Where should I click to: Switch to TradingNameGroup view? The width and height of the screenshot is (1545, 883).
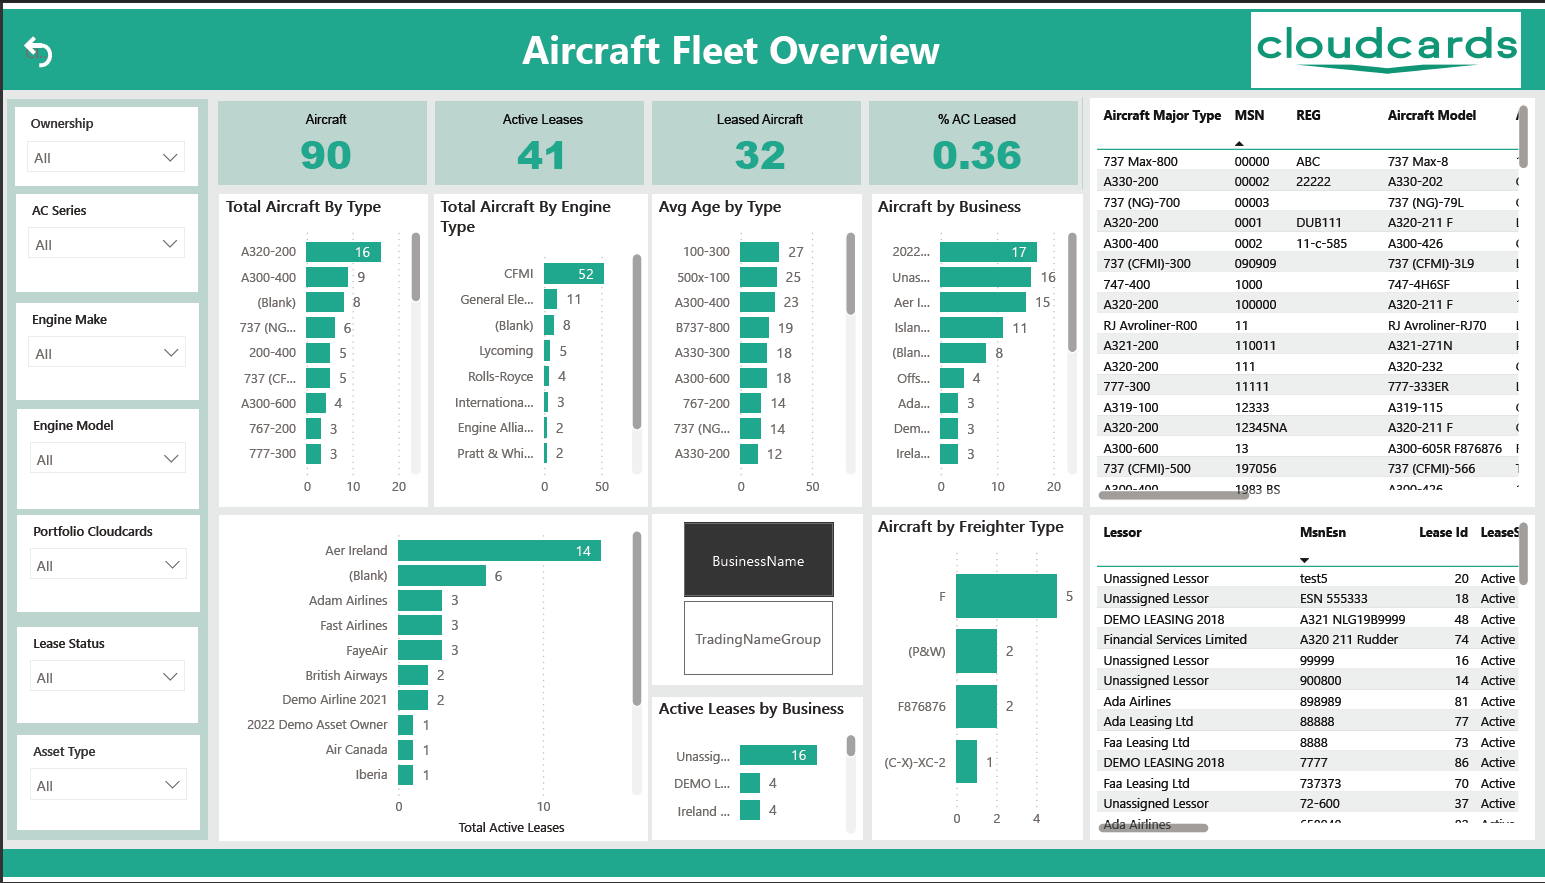click(758, 639)
